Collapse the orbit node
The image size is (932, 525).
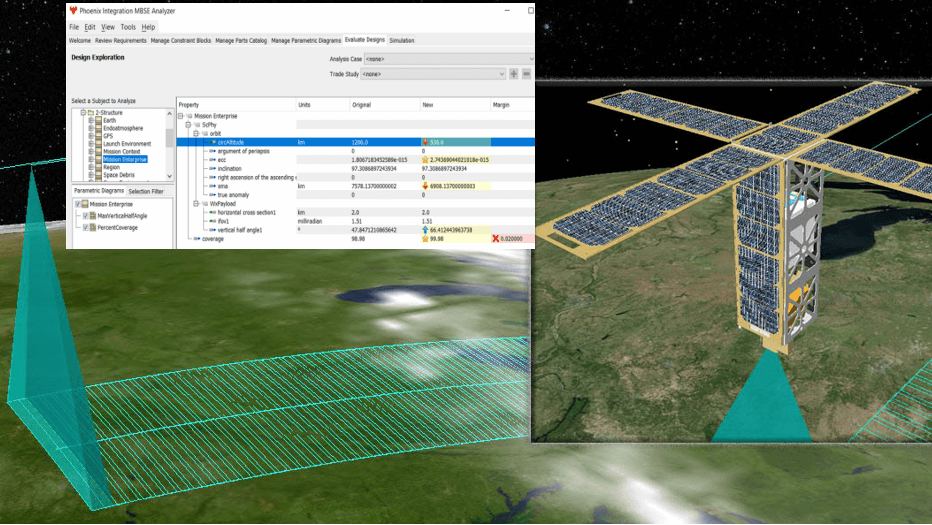tap(196, 133)
